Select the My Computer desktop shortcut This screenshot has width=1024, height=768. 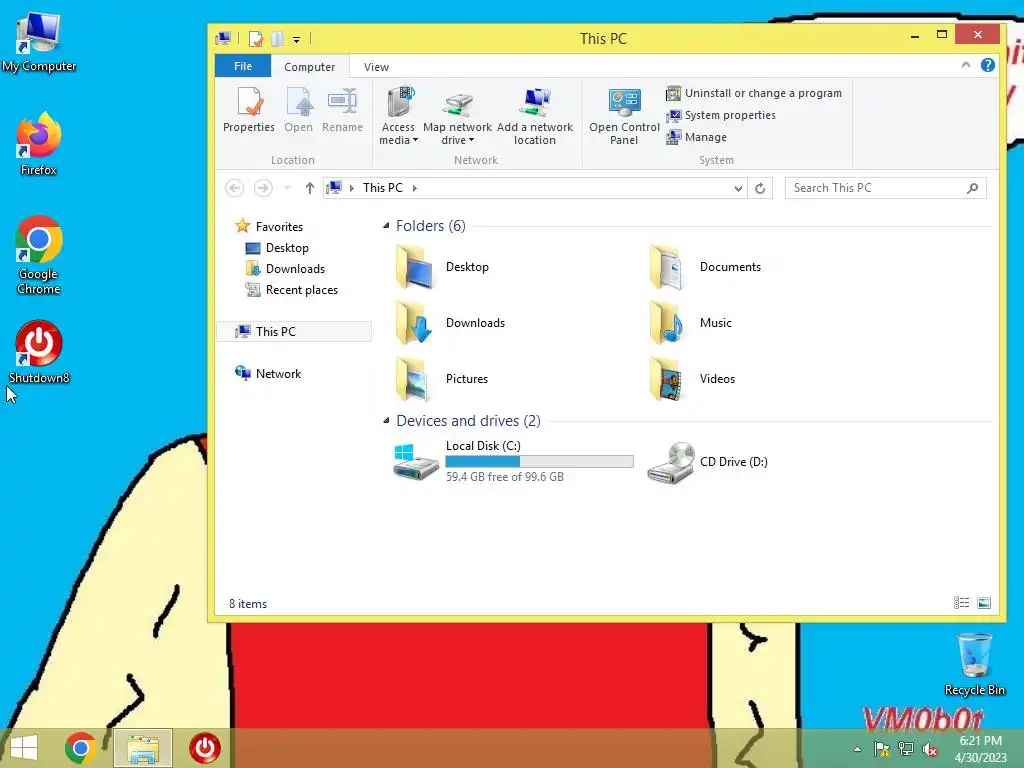pos(39,42)
